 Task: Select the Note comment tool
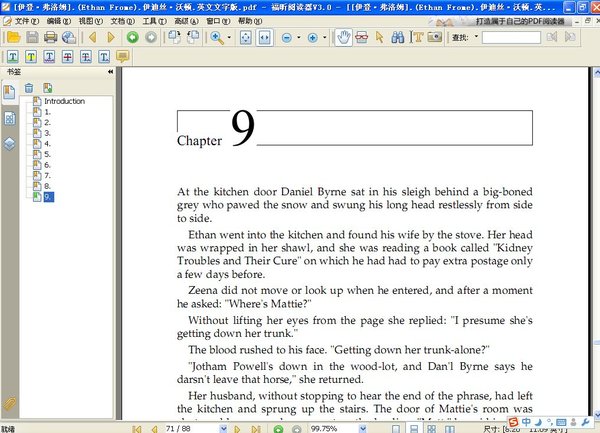pyautogui.click(x=122, y=57)
